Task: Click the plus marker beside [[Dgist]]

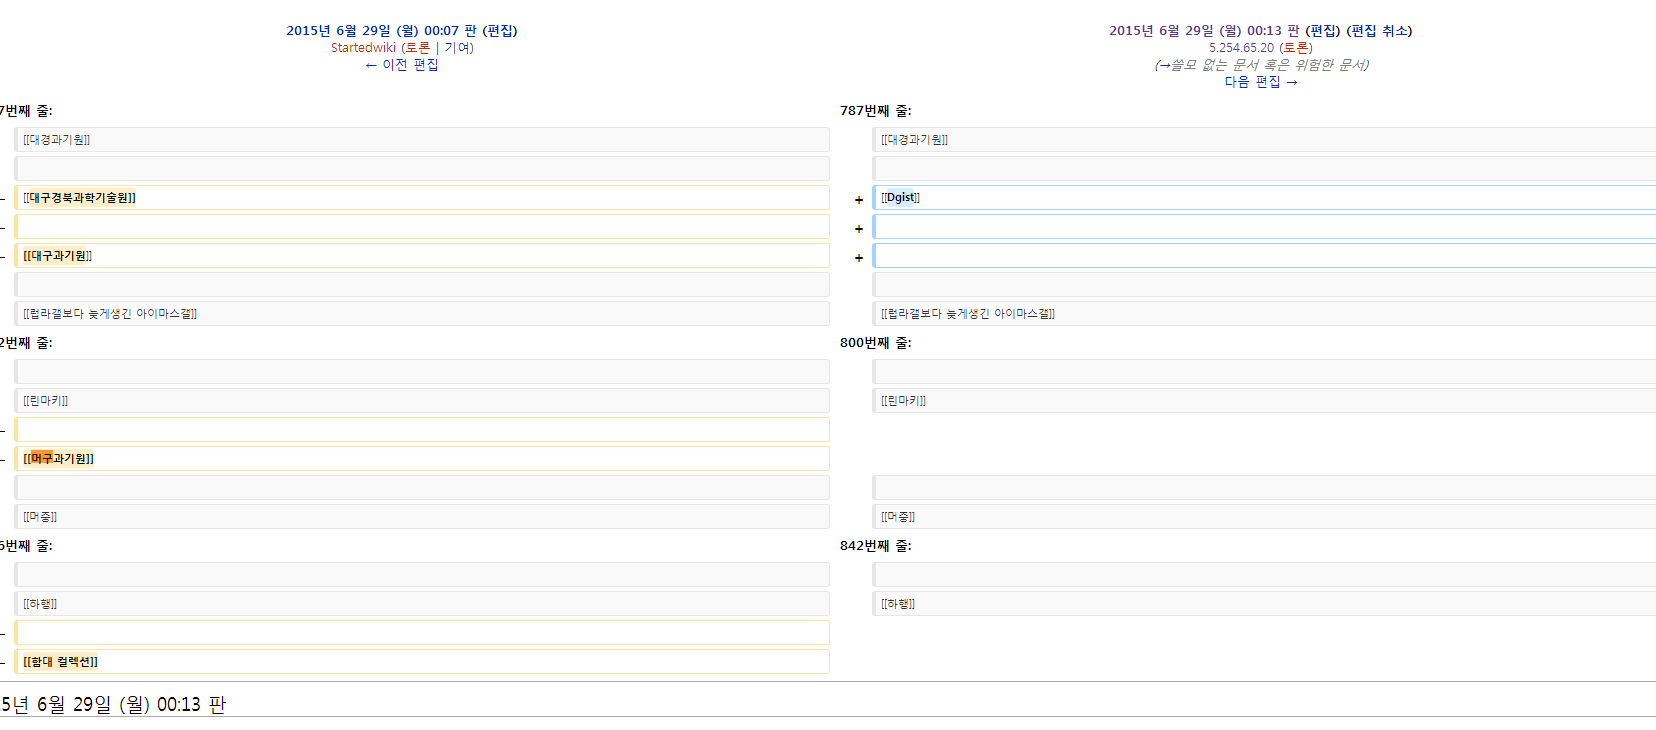Action: coord(859,200)
